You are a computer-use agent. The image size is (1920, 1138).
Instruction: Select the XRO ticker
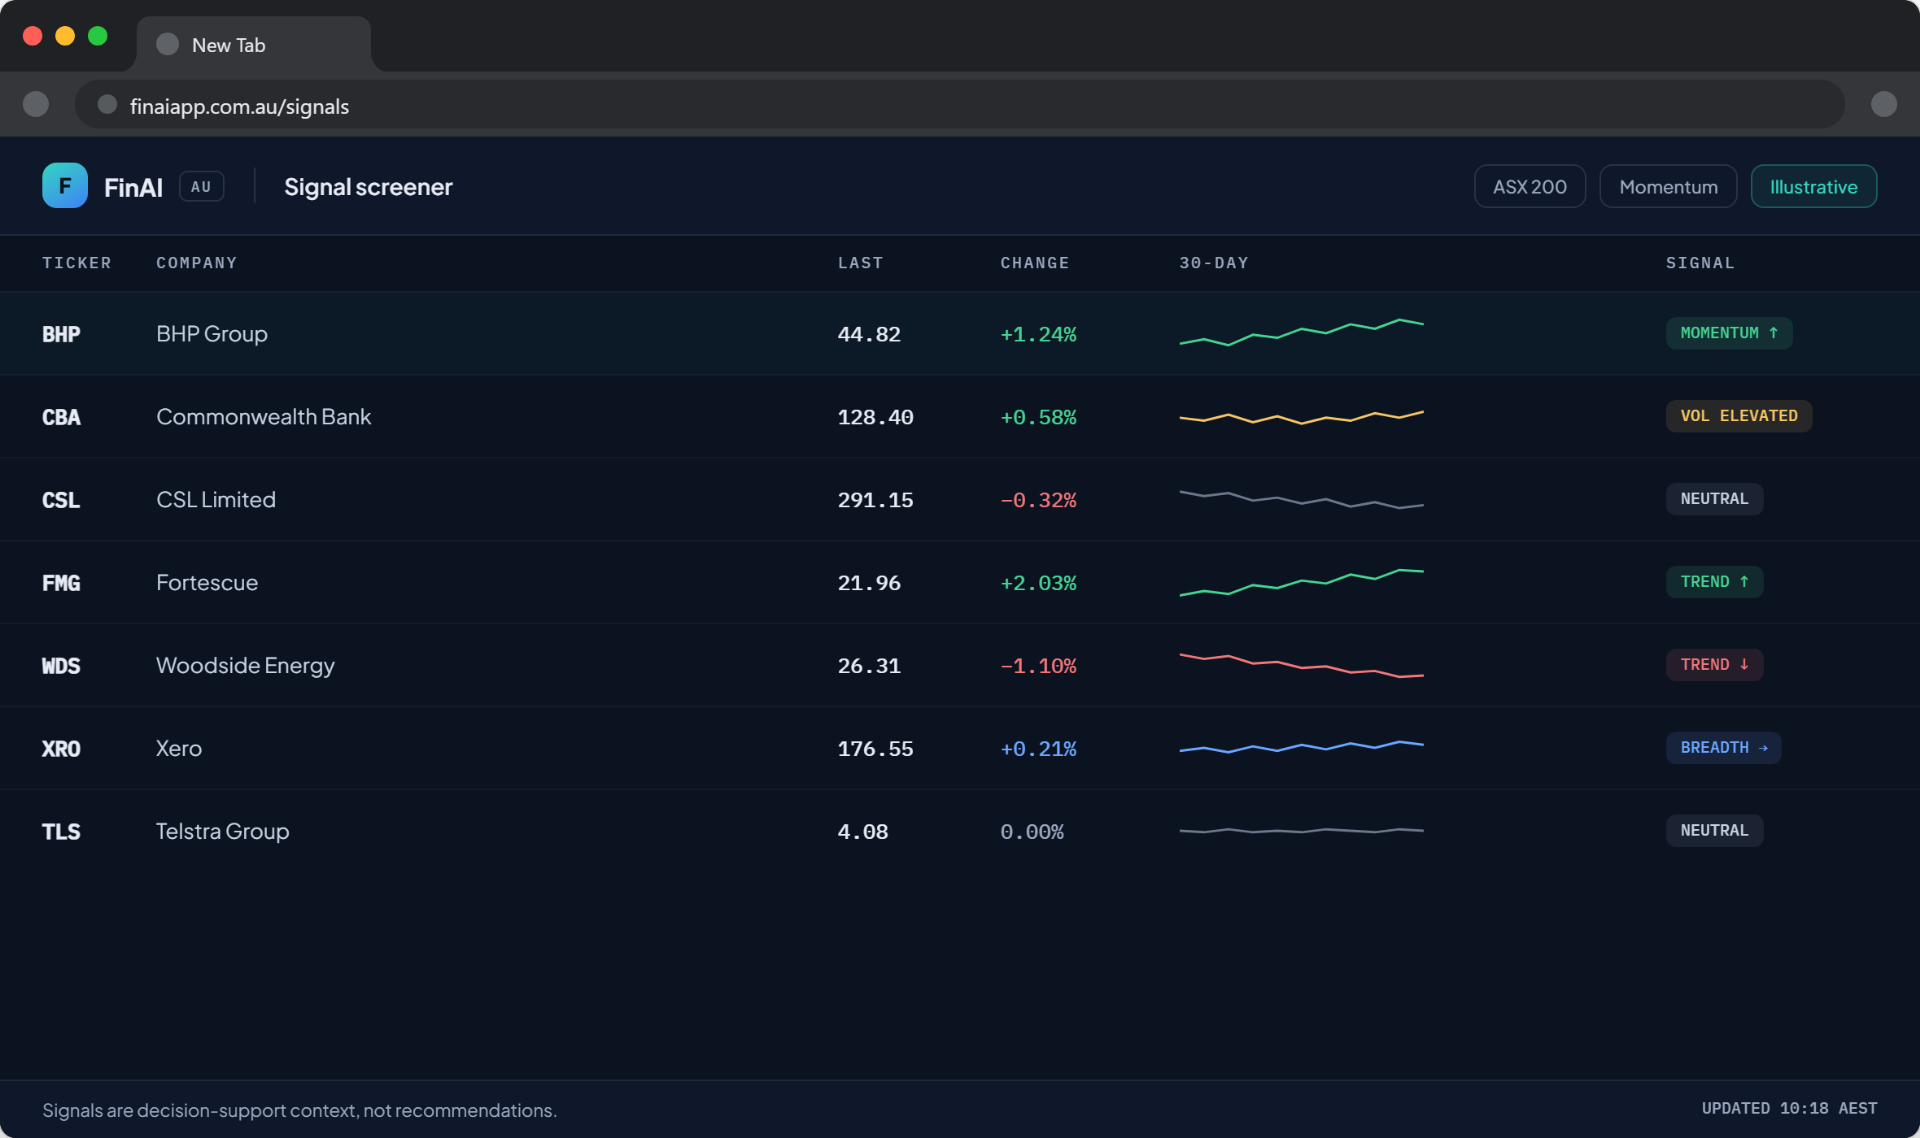click(x=61, y=749)
